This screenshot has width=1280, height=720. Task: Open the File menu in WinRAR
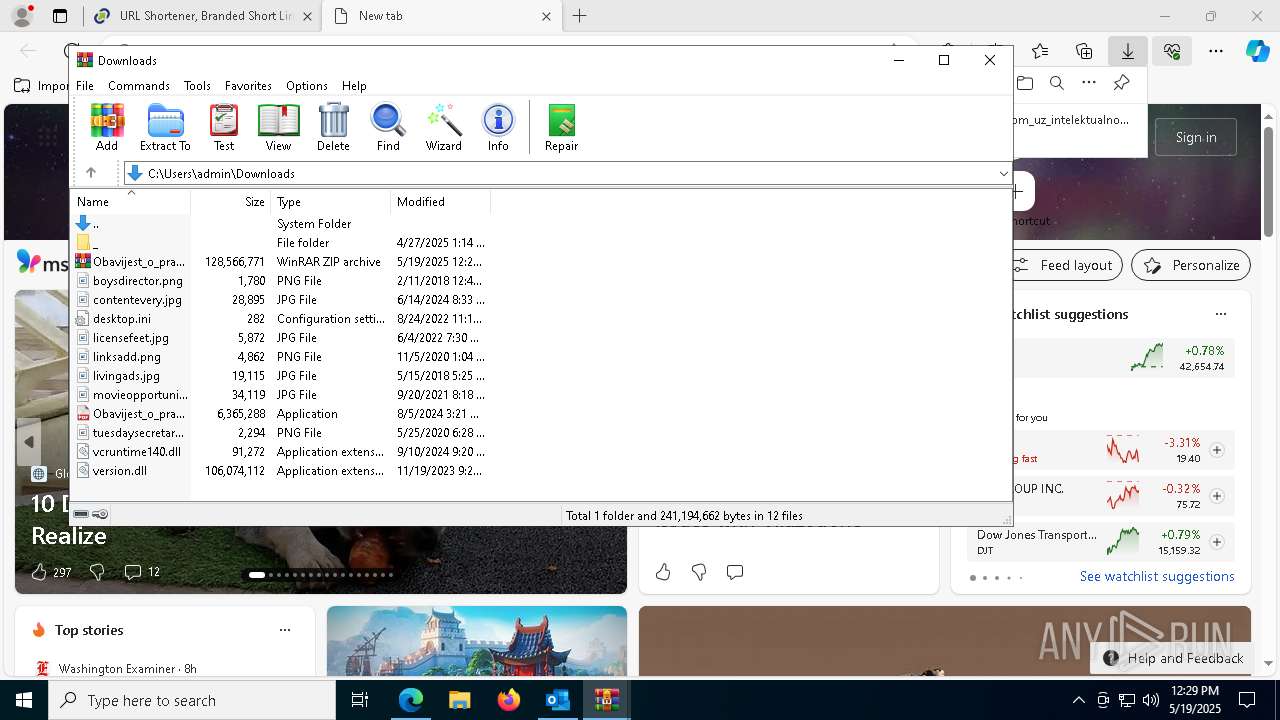pos(85,86)
